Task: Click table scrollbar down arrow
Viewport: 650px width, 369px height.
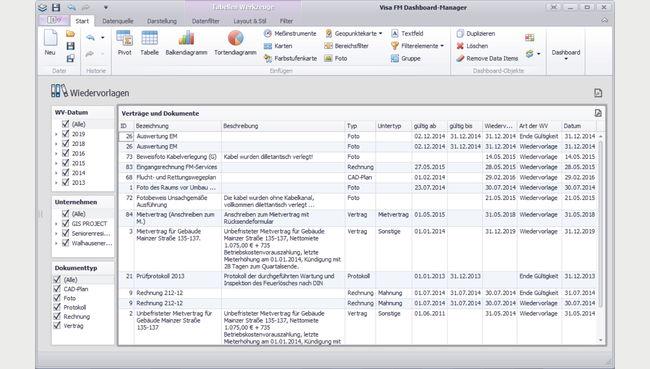Action: coord(601,340)
